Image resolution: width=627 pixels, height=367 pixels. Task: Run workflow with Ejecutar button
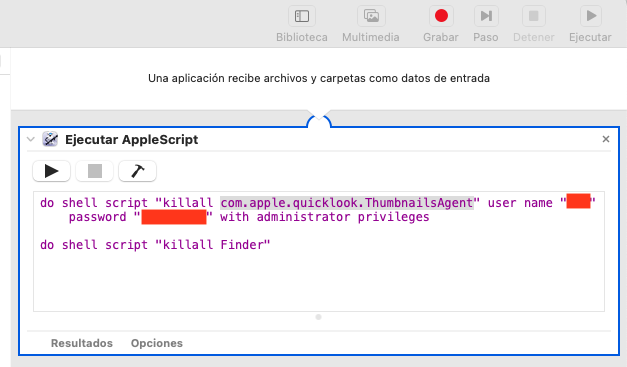(591, 16)
